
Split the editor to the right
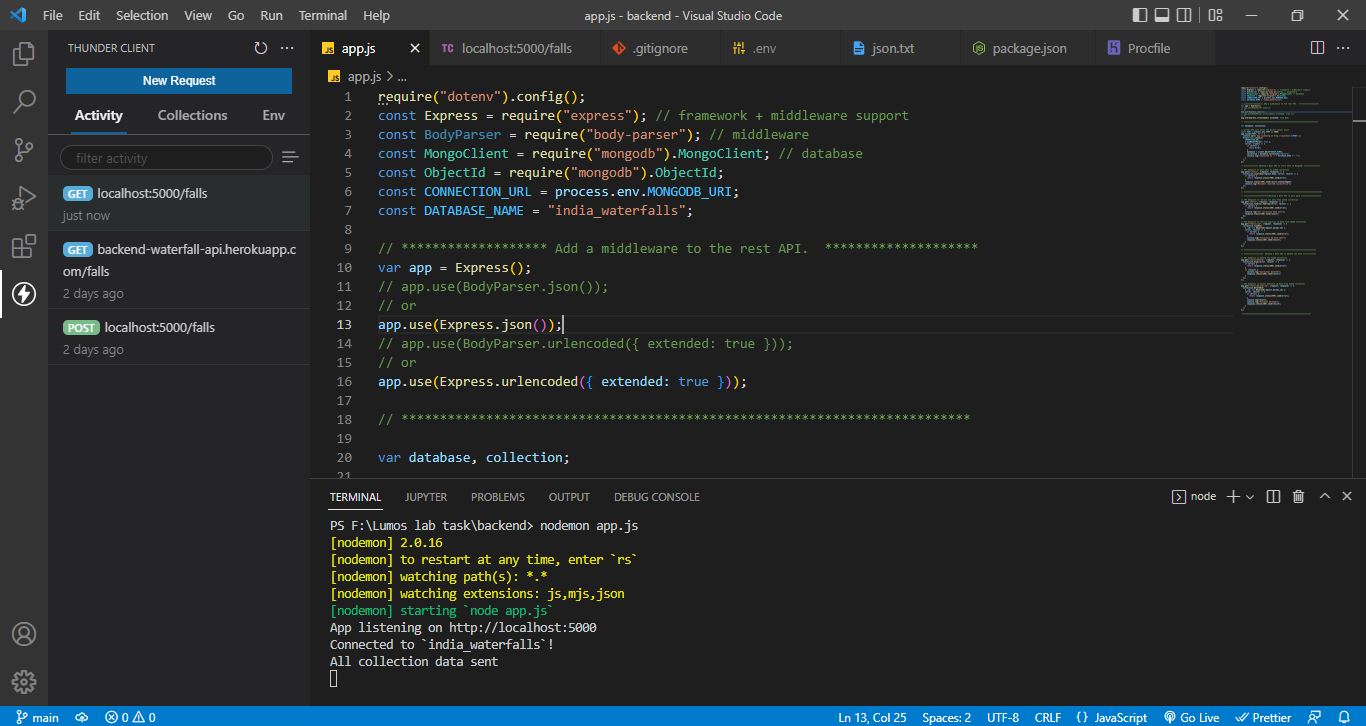click(1318, 48)
